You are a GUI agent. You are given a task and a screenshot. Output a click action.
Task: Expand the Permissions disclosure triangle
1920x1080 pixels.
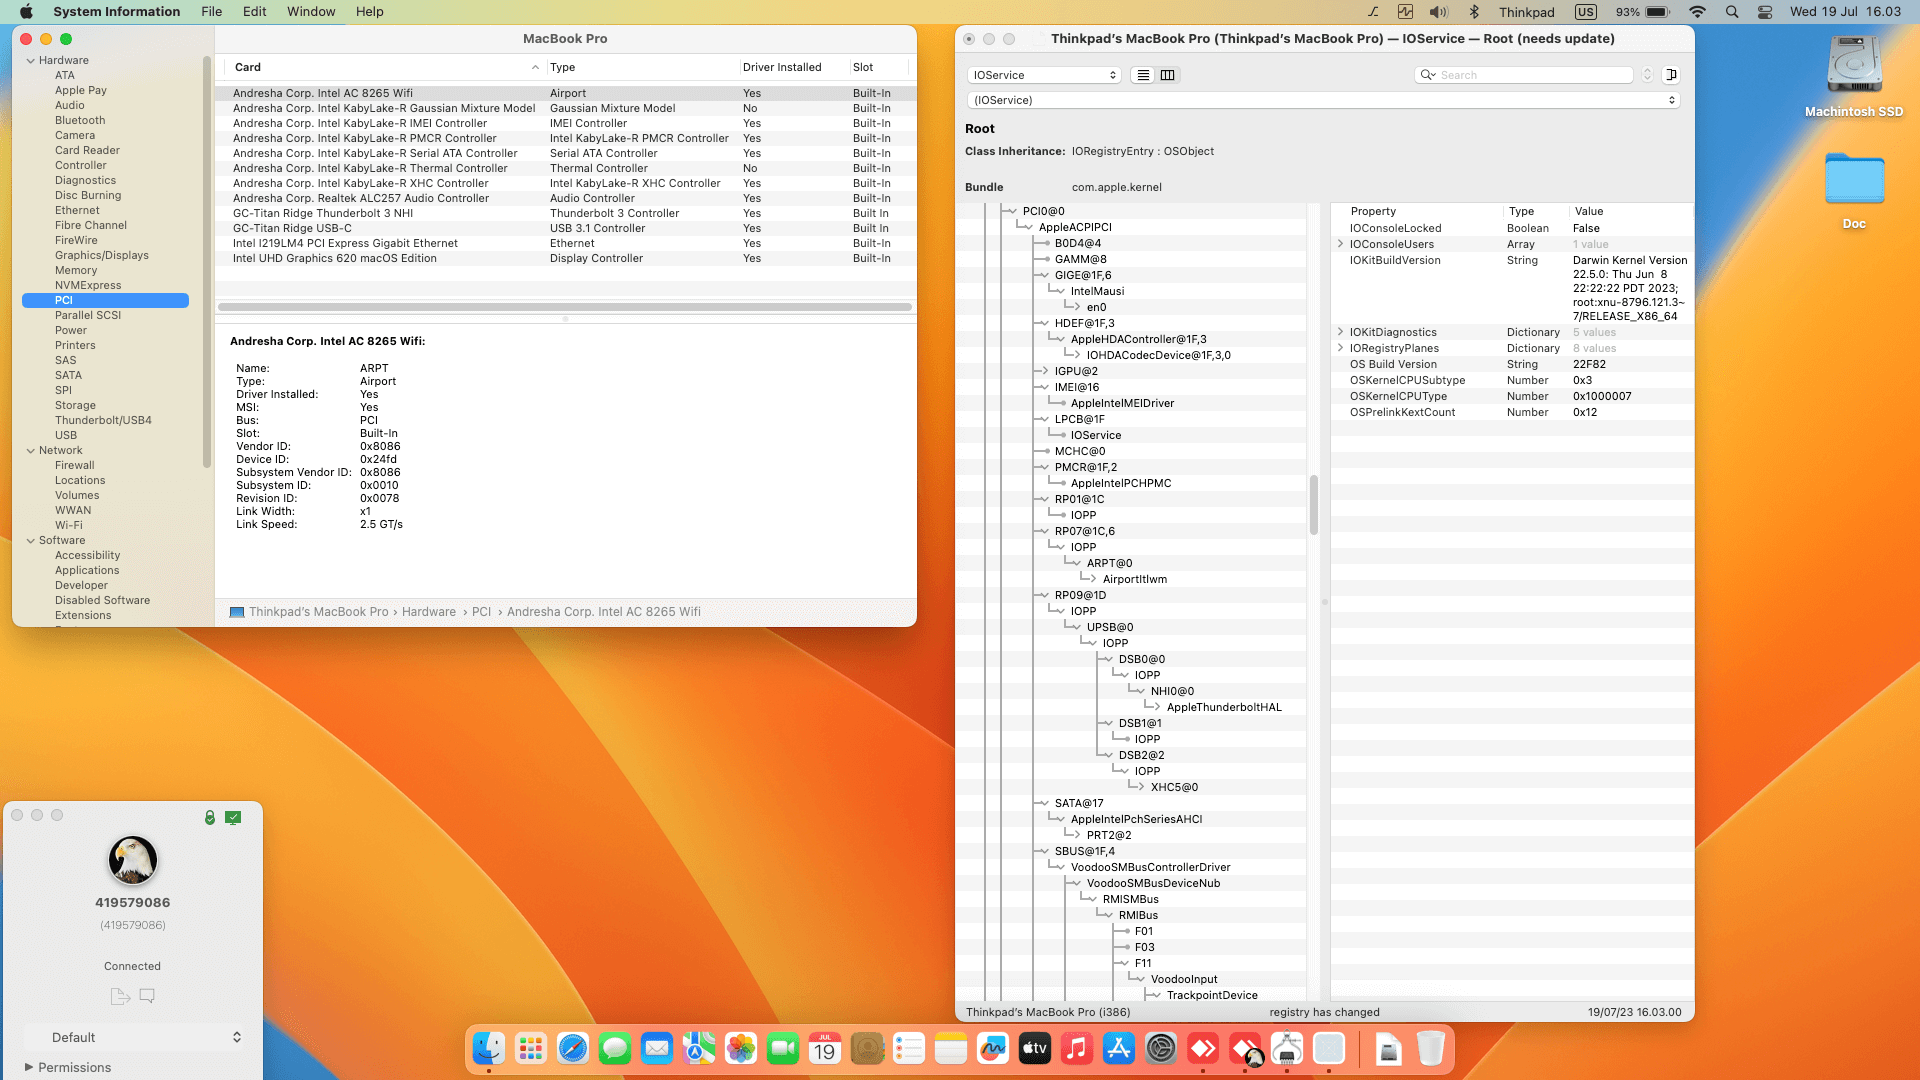29,1067
